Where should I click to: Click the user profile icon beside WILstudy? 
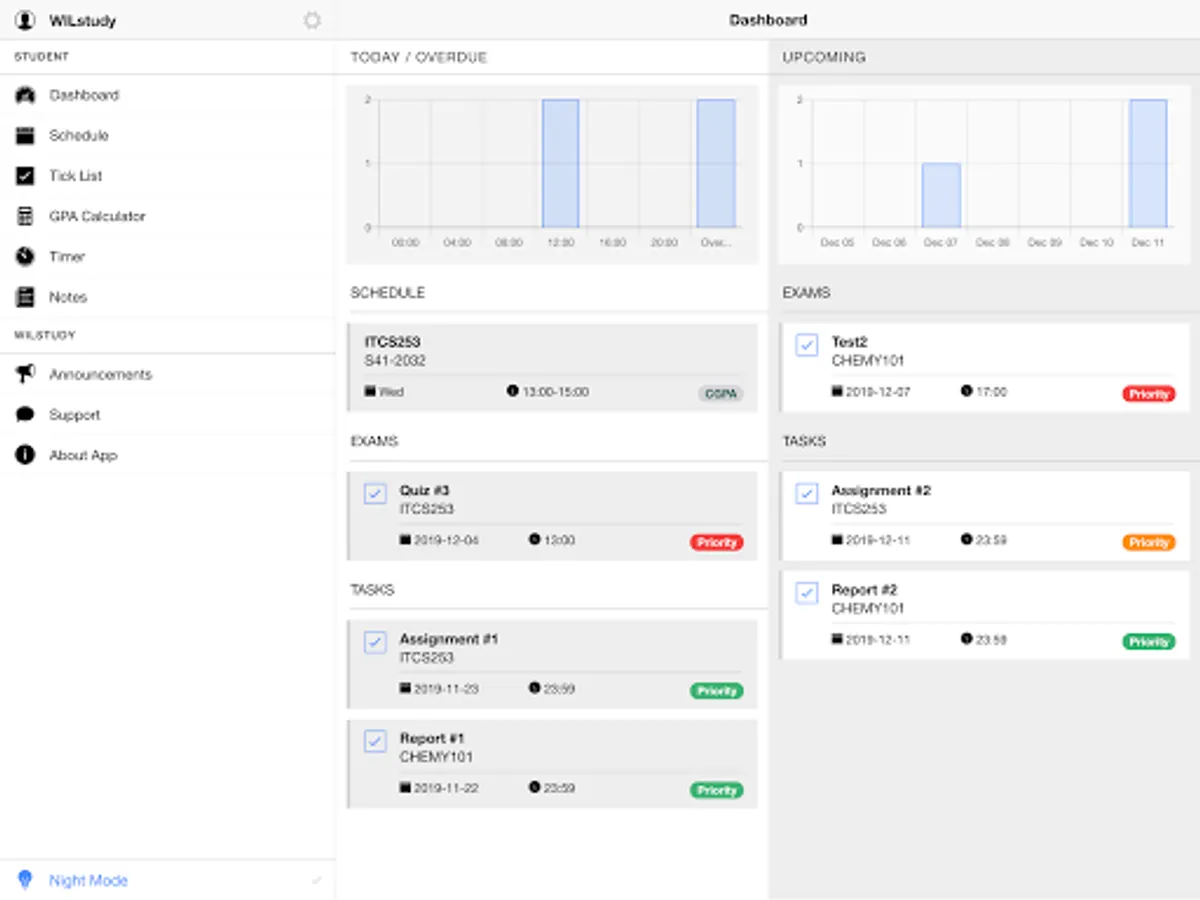pyautogui.click(x=25, y=20)
